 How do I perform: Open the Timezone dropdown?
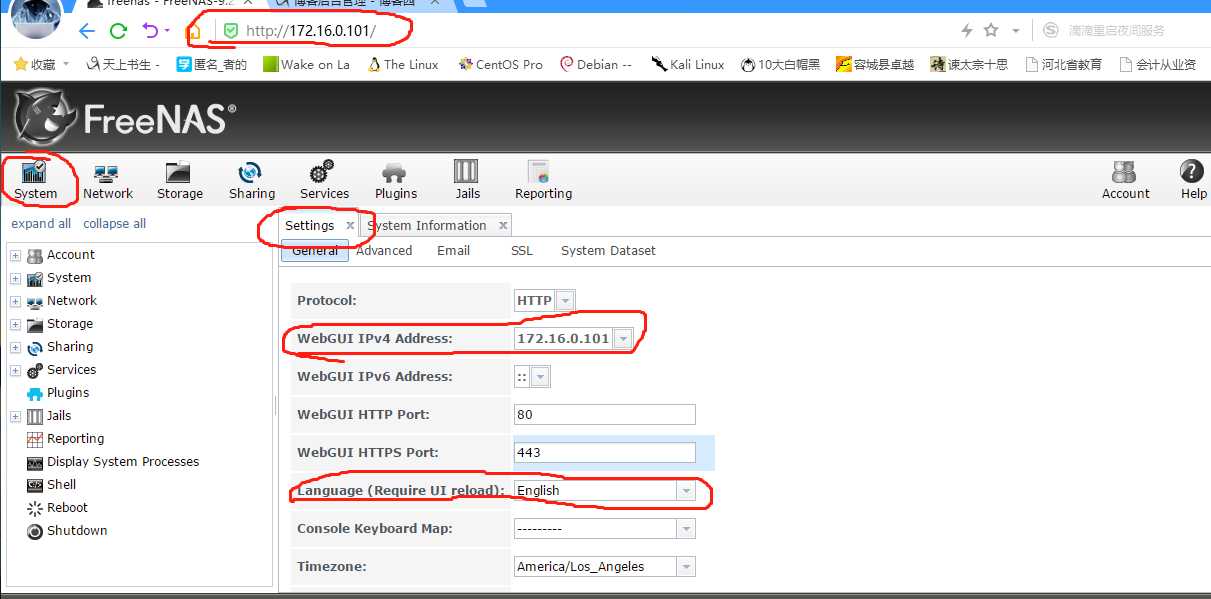[686, 567]
